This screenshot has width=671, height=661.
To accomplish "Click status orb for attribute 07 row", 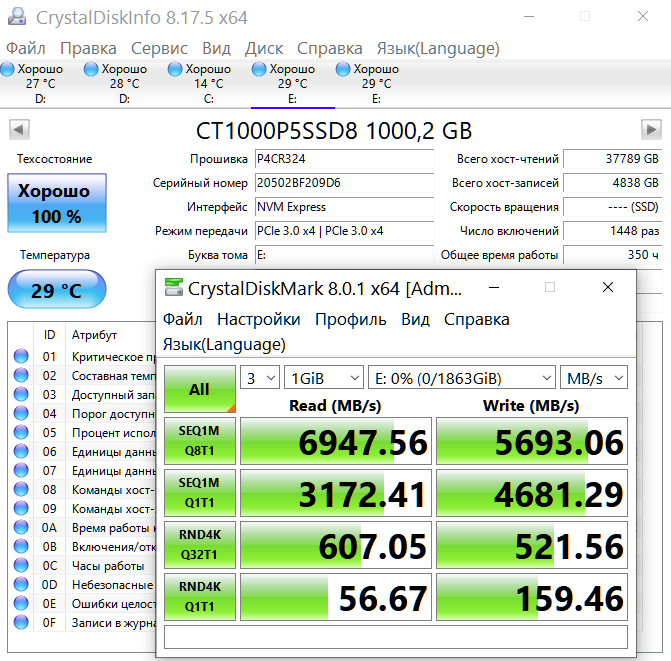I will point(21,470).
